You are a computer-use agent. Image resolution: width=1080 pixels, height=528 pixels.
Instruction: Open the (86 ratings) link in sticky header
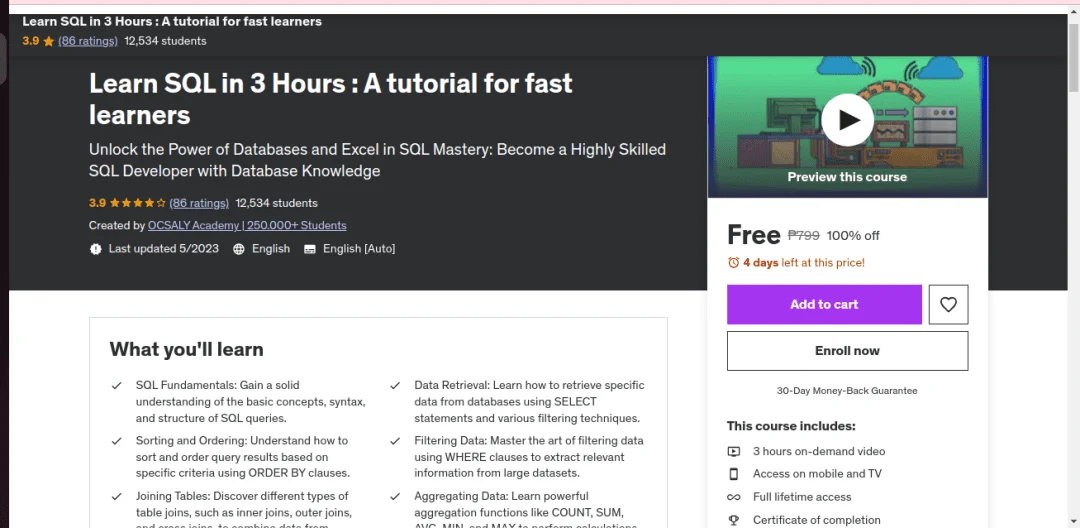pyautogui.click(x=87, y=41)
